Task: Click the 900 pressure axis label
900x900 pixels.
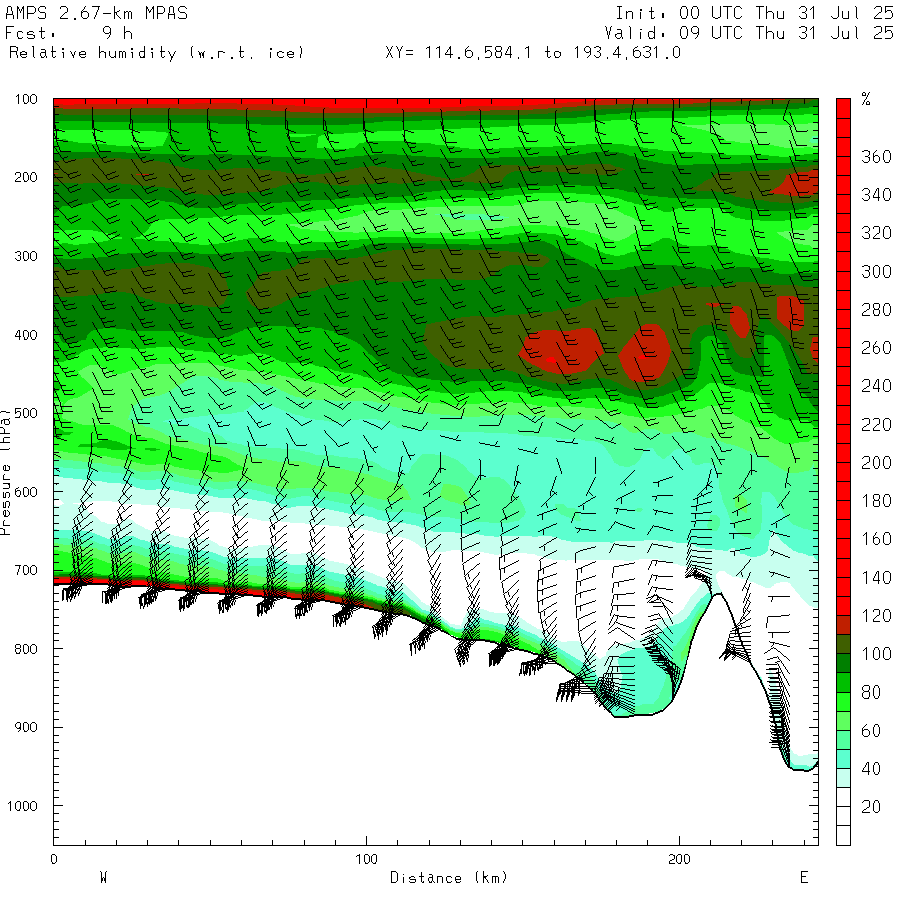Action: (26, 727)
